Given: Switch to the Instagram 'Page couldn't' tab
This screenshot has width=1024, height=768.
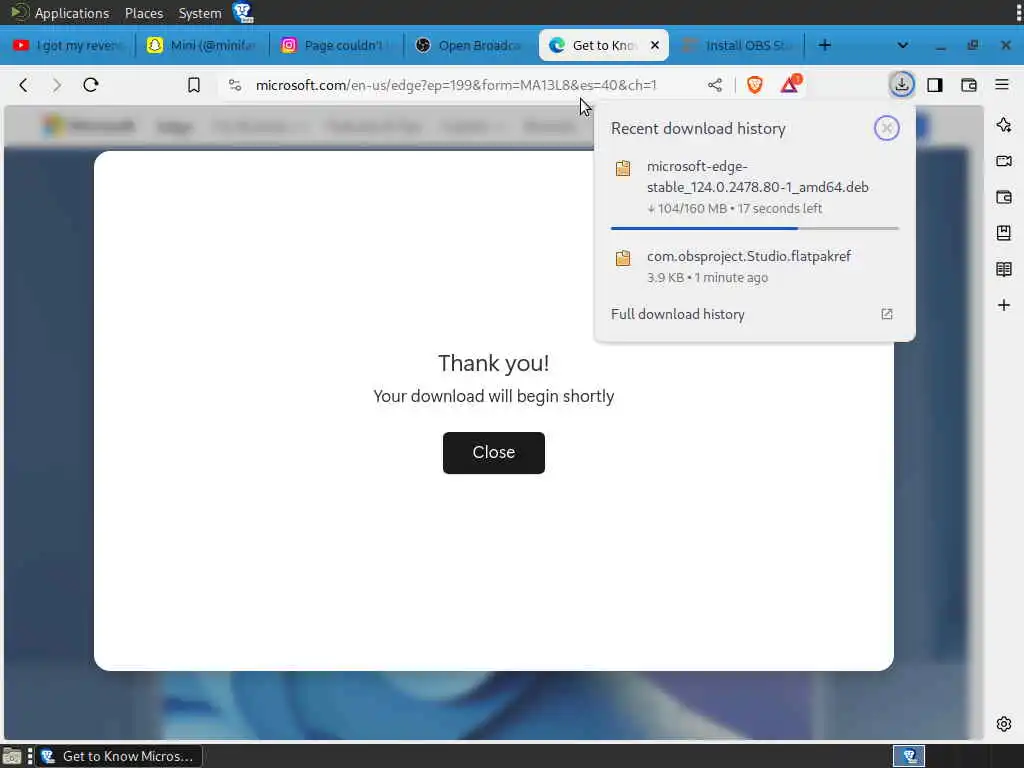Looking at the screenshot, I should coord(334,45).
